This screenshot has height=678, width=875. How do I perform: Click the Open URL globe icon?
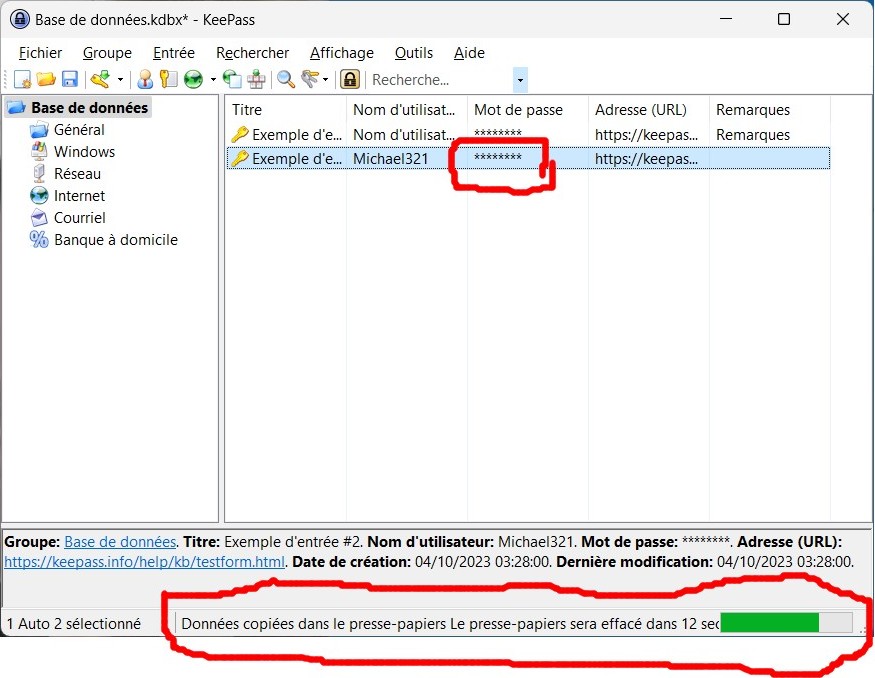tap(193, 80)
